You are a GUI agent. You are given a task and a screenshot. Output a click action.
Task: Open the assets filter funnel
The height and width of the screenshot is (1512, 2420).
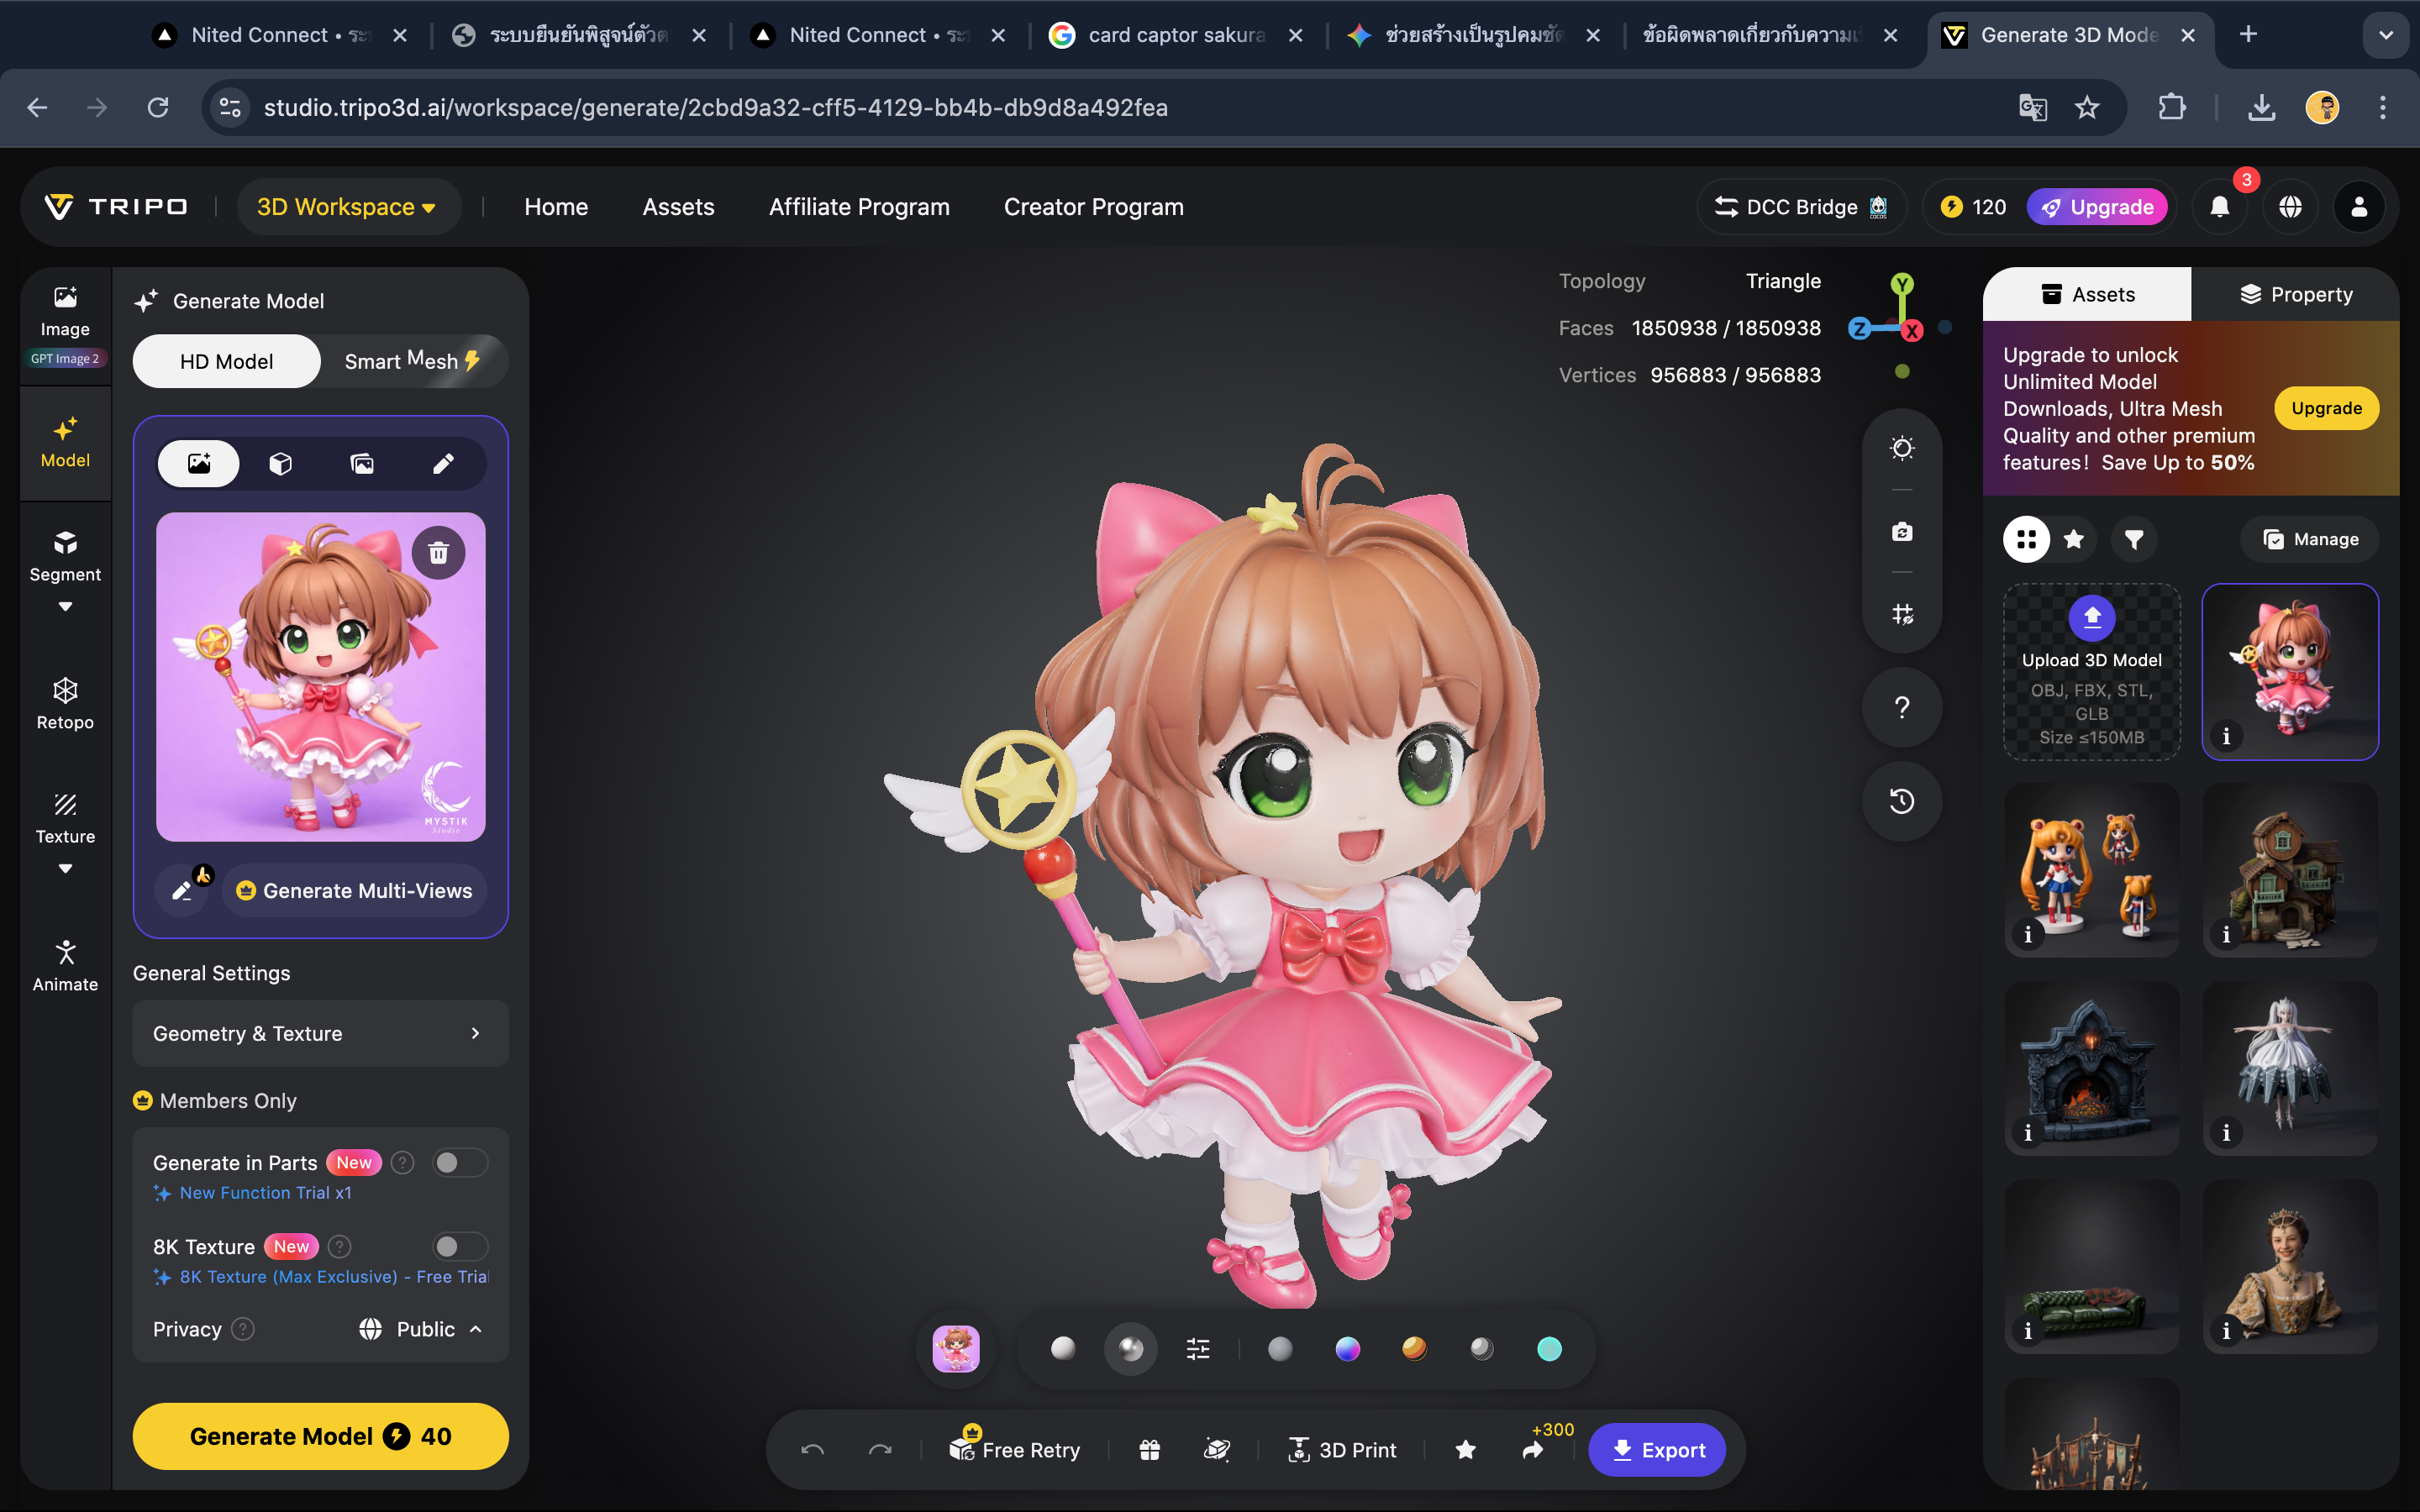[2134, 539]
